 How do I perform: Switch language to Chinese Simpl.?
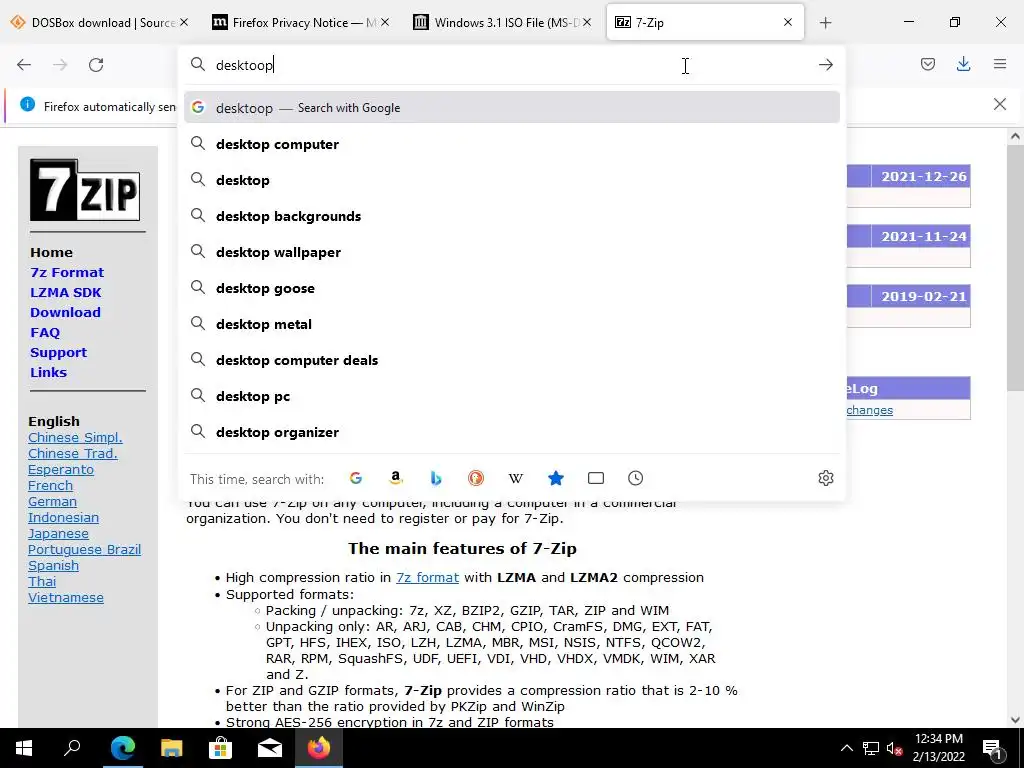click(x=75, y=438)
